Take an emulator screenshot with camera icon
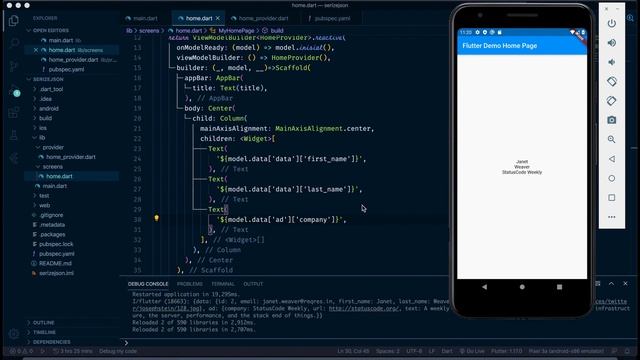 pos(611,120)
